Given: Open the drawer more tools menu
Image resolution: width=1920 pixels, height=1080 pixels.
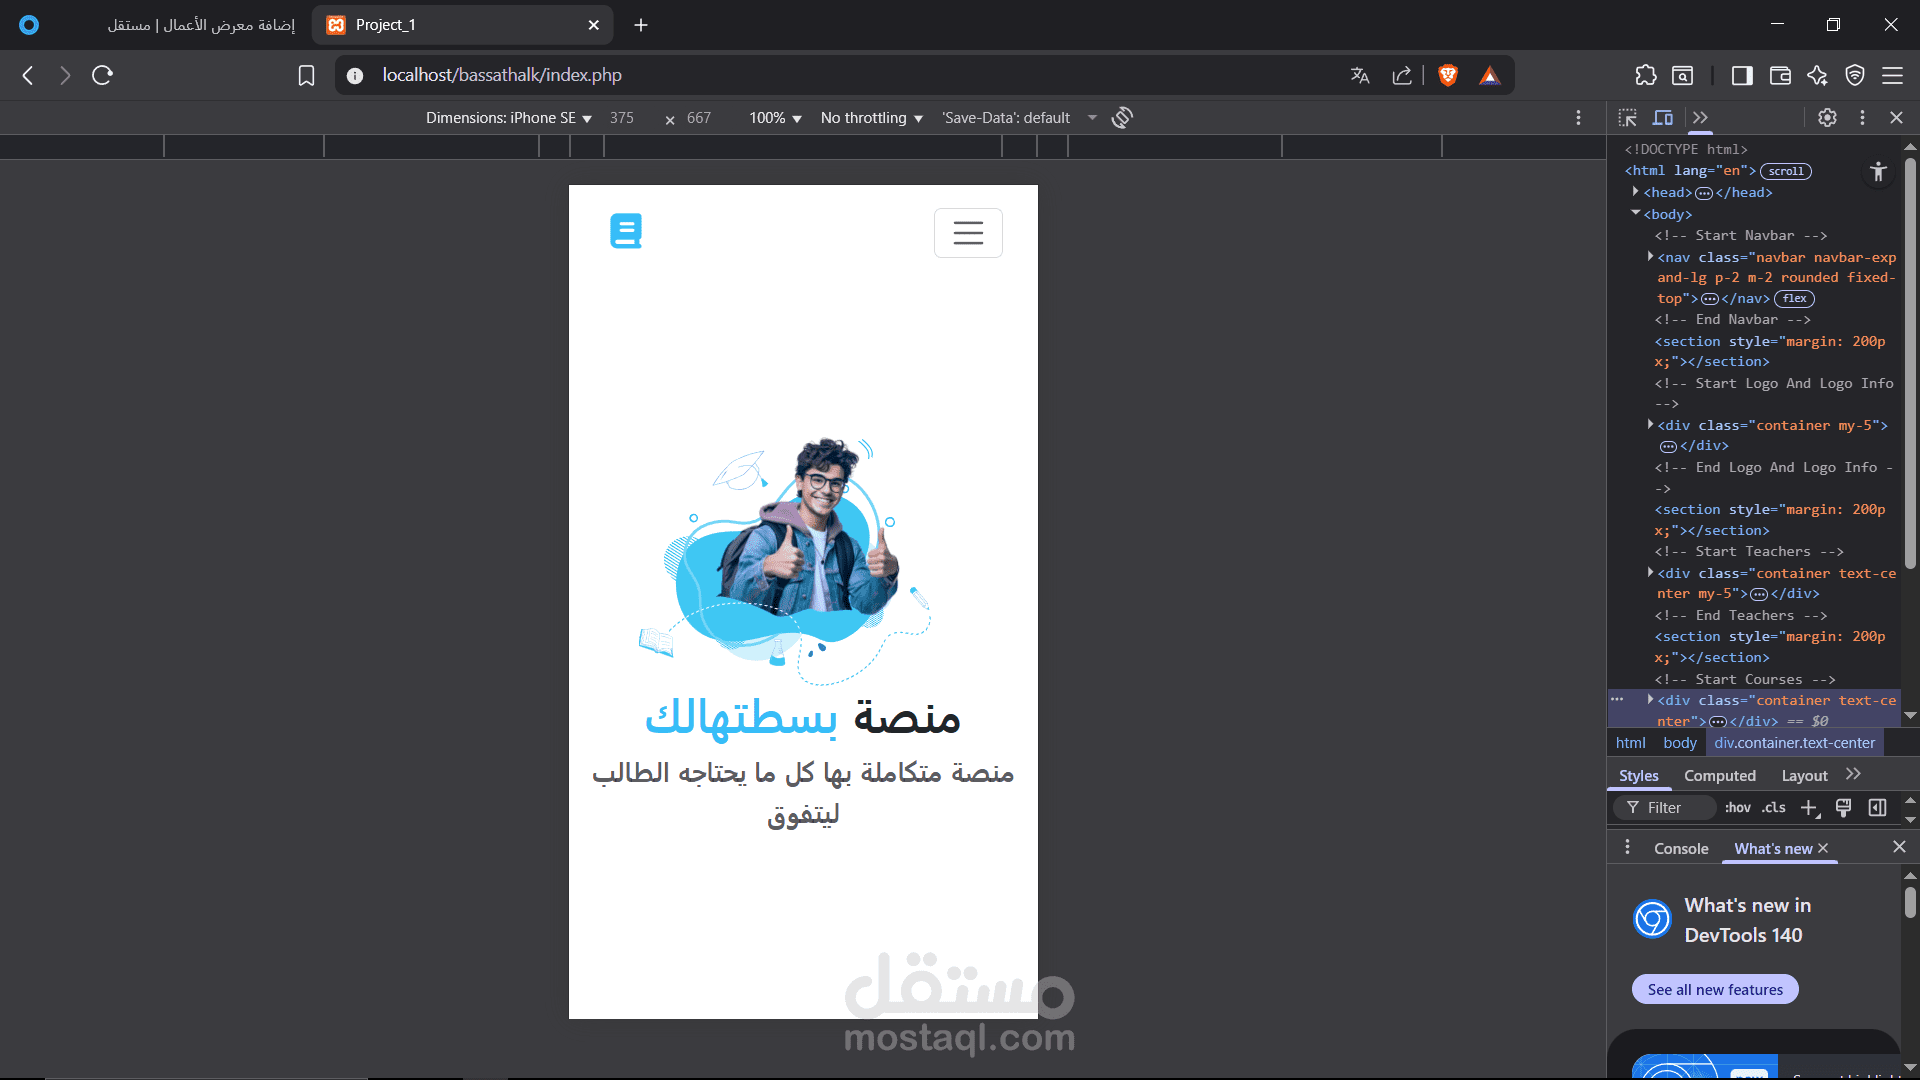Looking at the screenshot, I should tap(1628, 848).
